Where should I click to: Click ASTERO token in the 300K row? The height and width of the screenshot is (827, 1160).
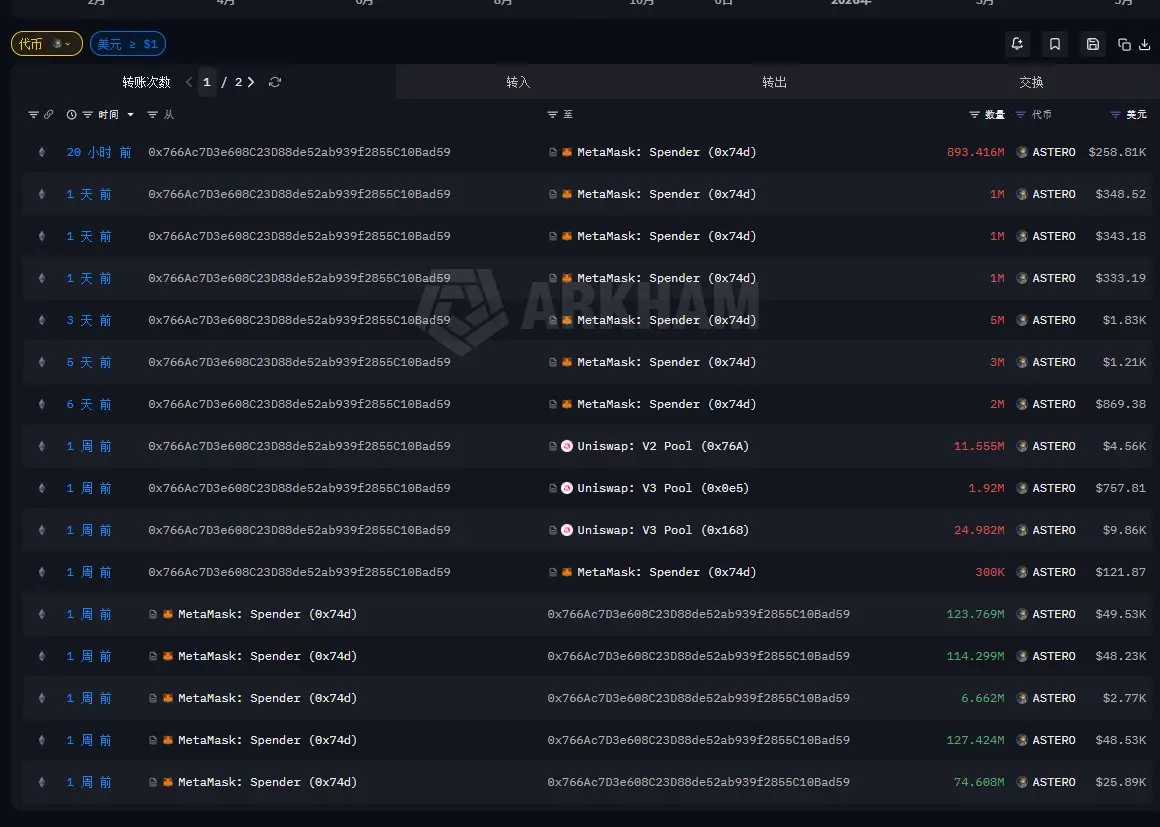(x=1053, y=573)
